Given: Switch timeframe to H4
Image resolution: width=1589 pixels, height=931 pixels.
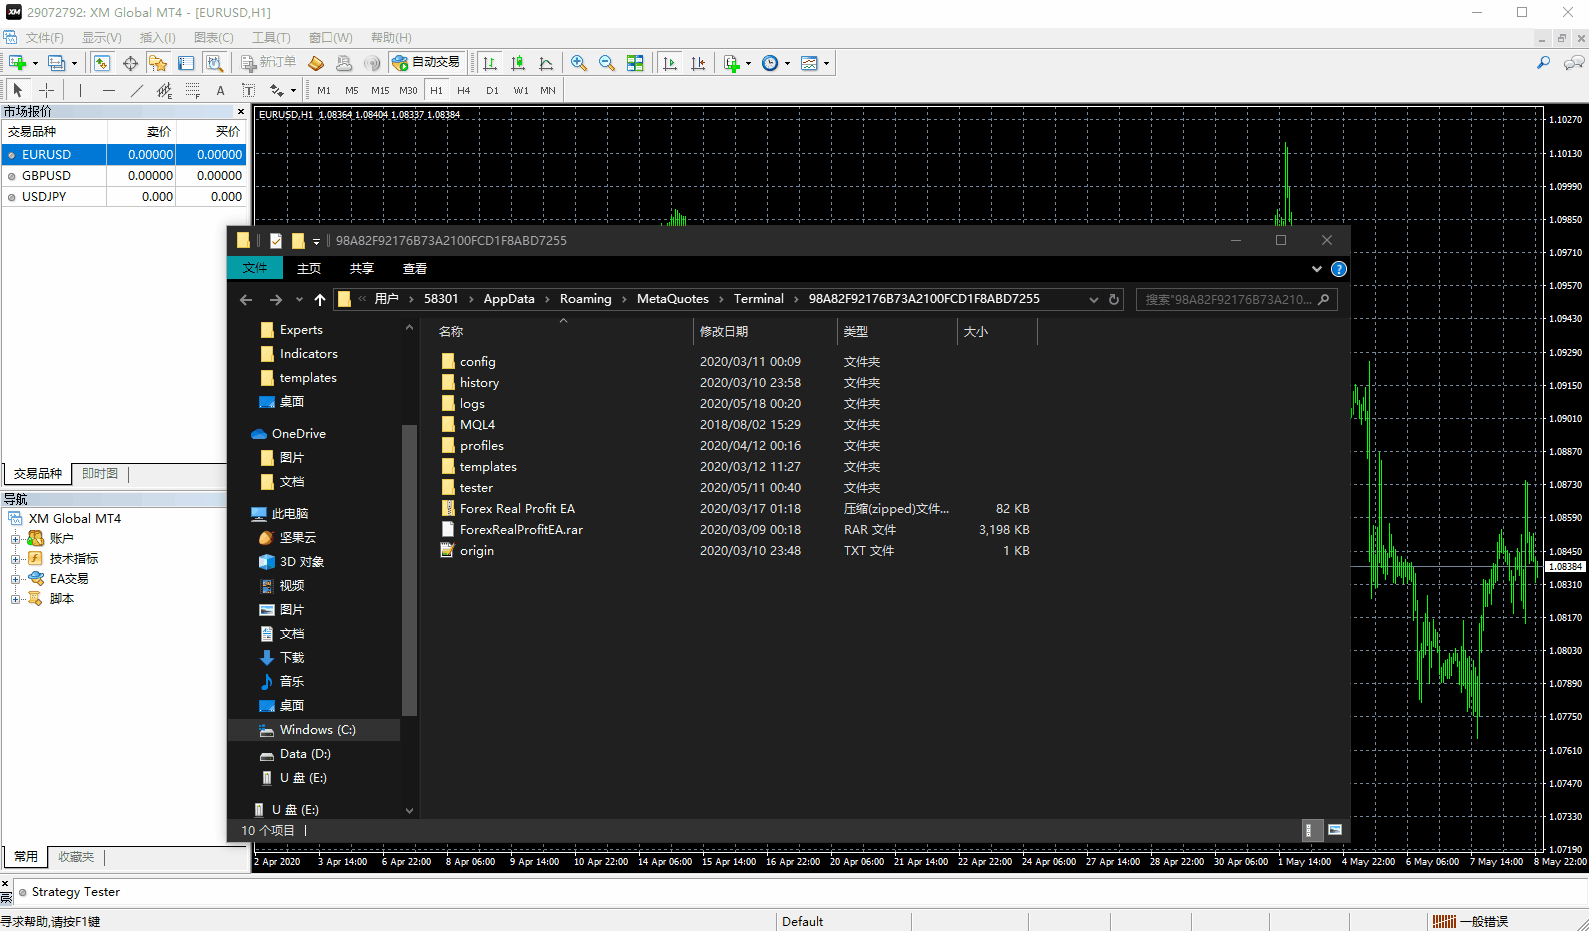Looking at the screenshot, I should (x=464, y=90).
